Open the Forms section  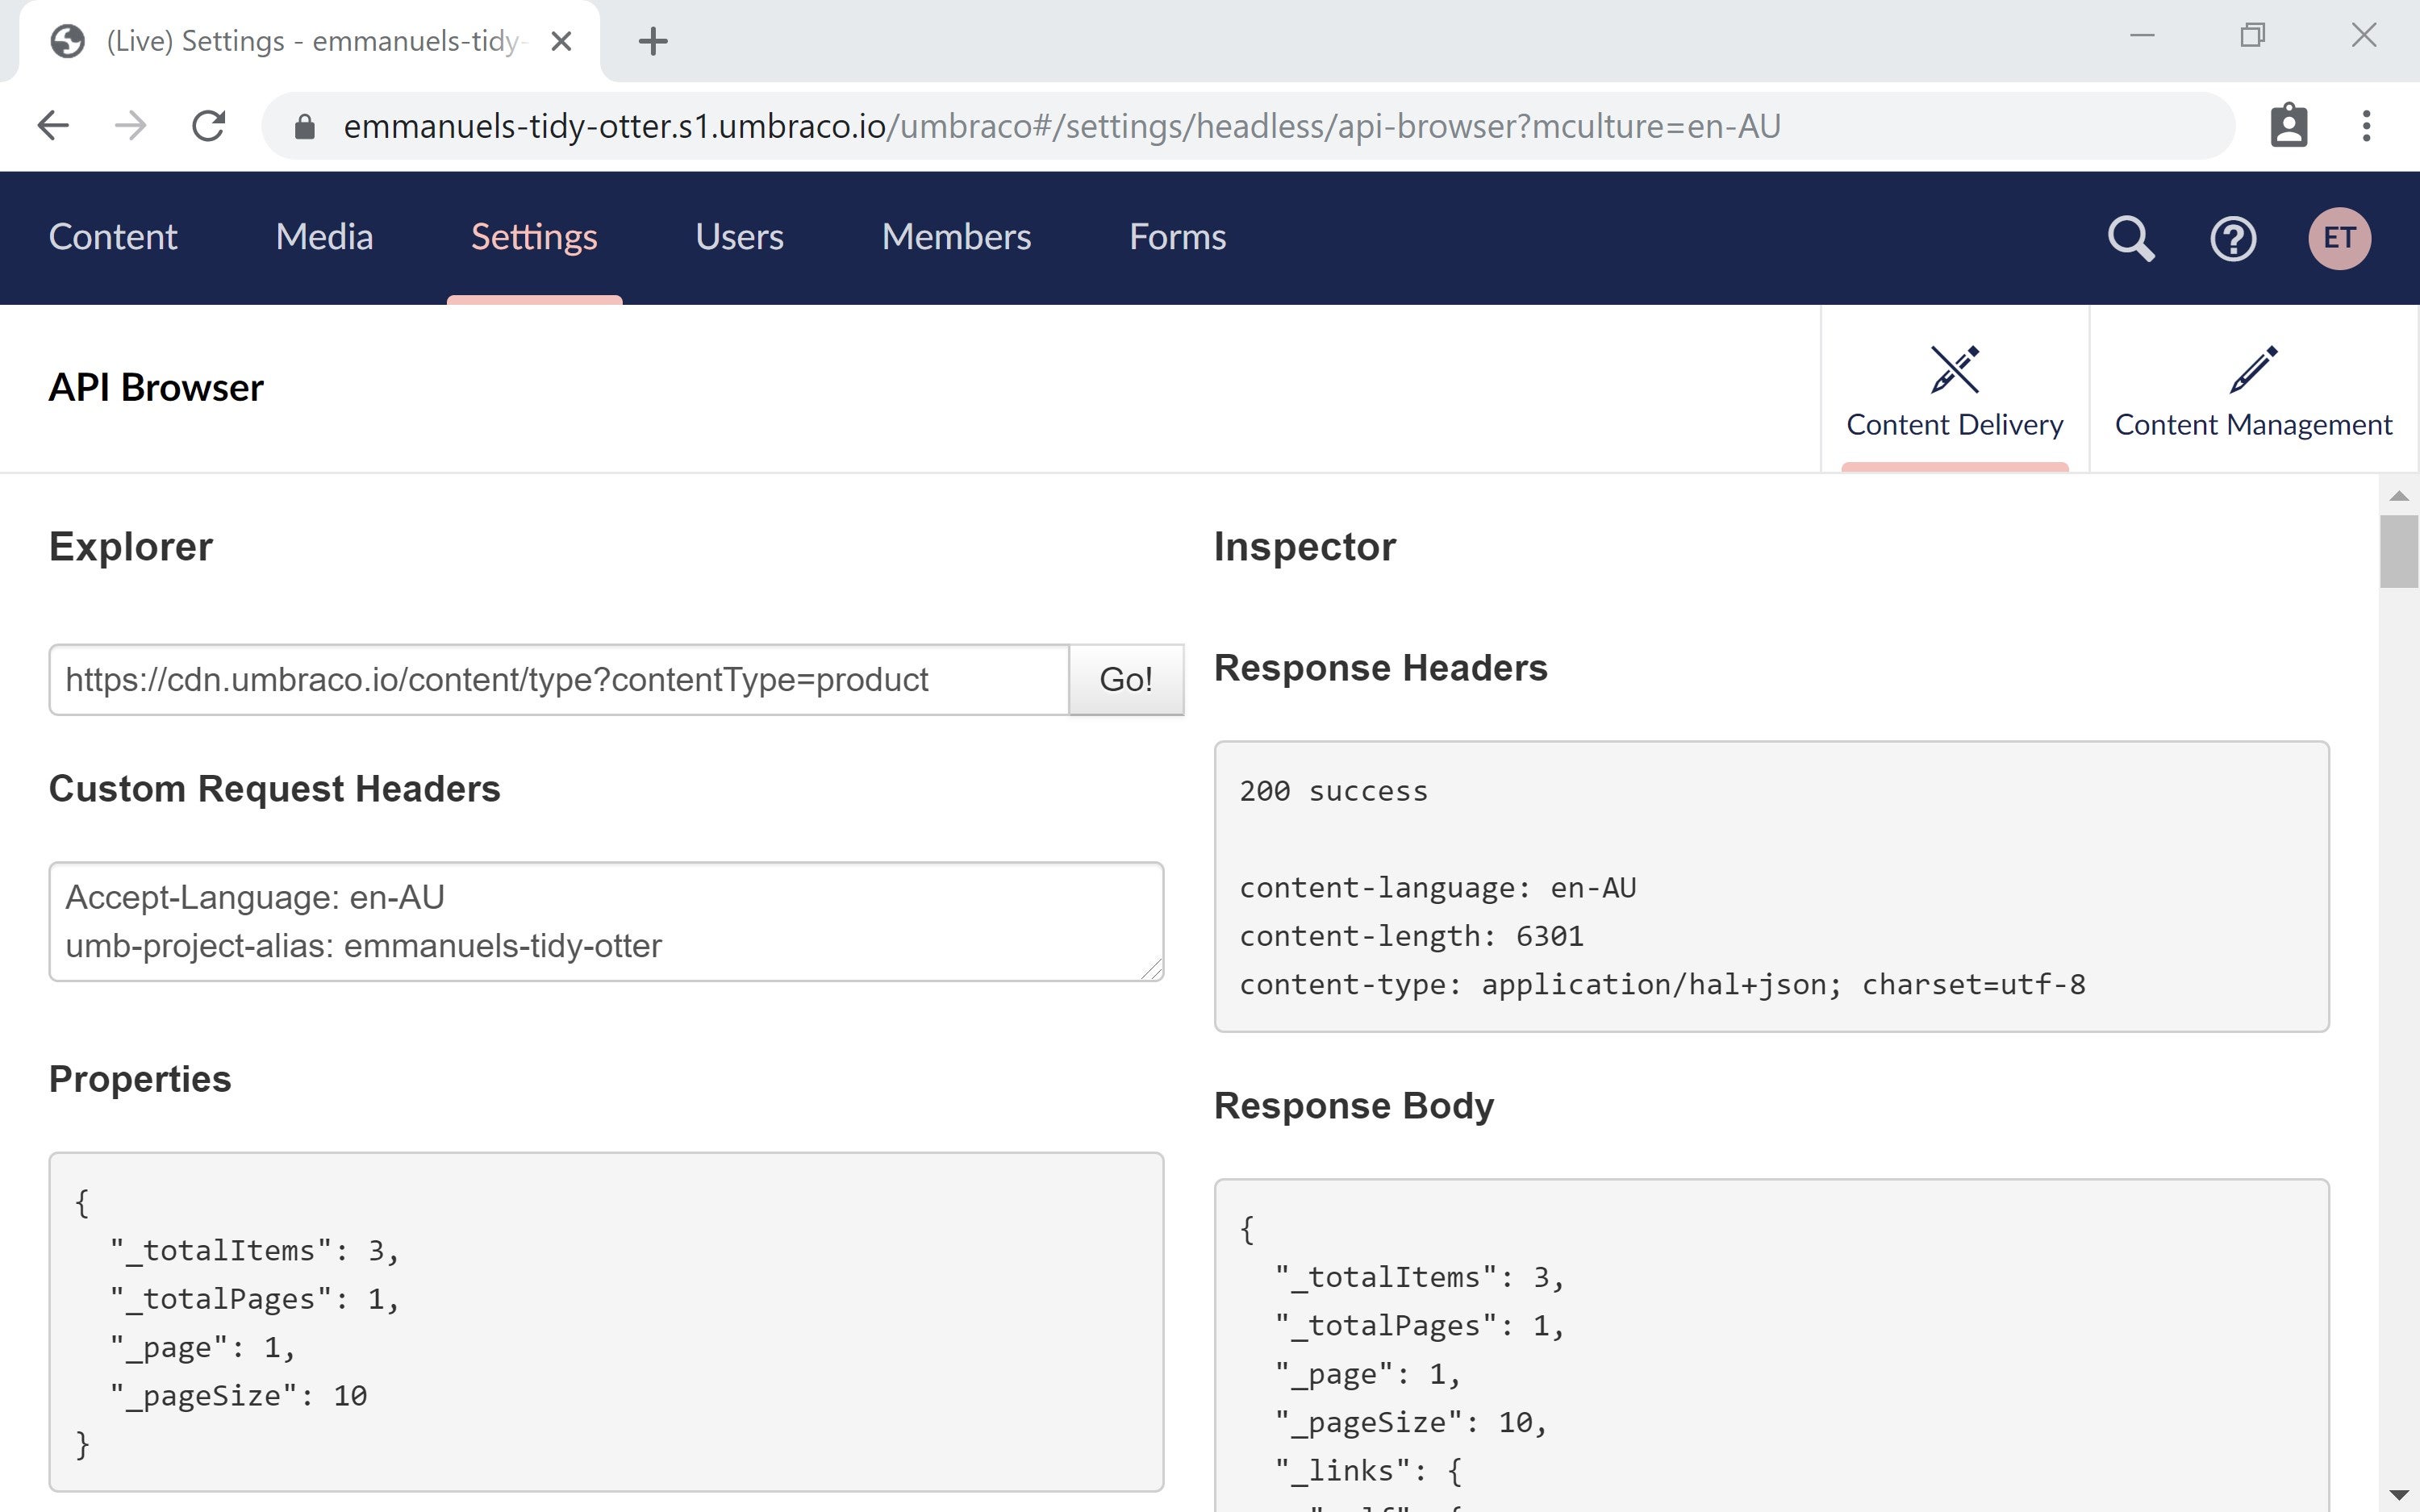(1176, 238)
